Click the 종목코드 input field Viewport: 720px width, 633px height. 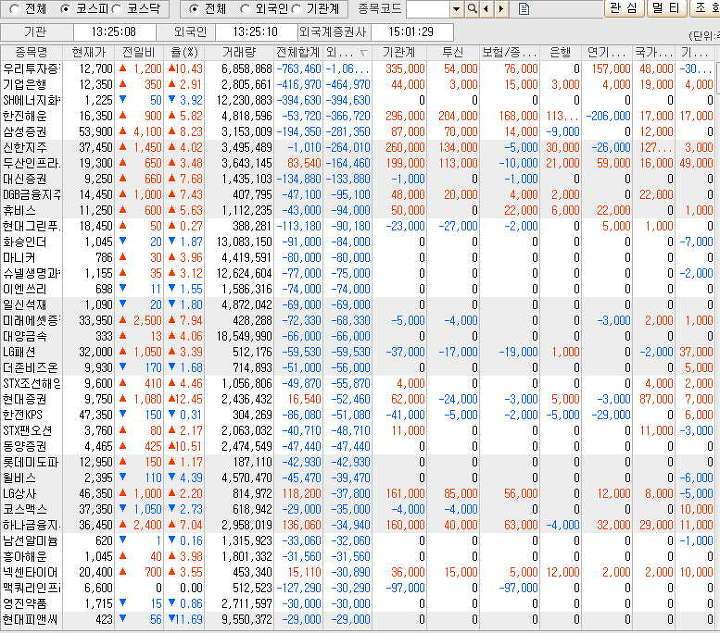tap(428, 9)
